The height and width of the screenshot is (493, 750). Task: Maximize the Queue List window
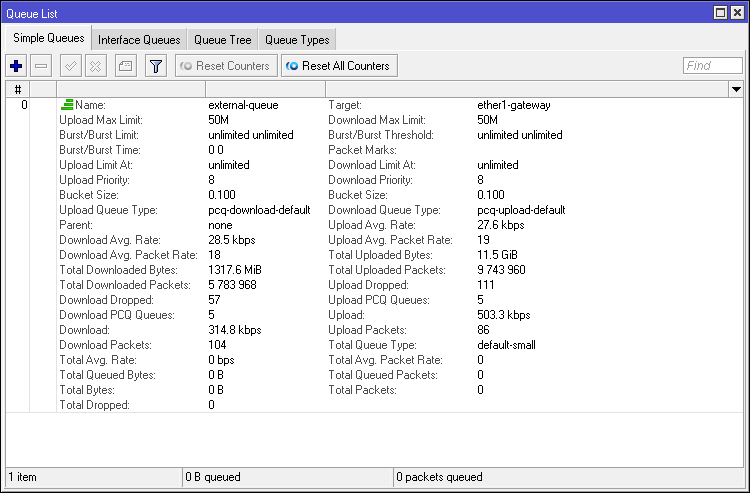[x=720, y=12]
